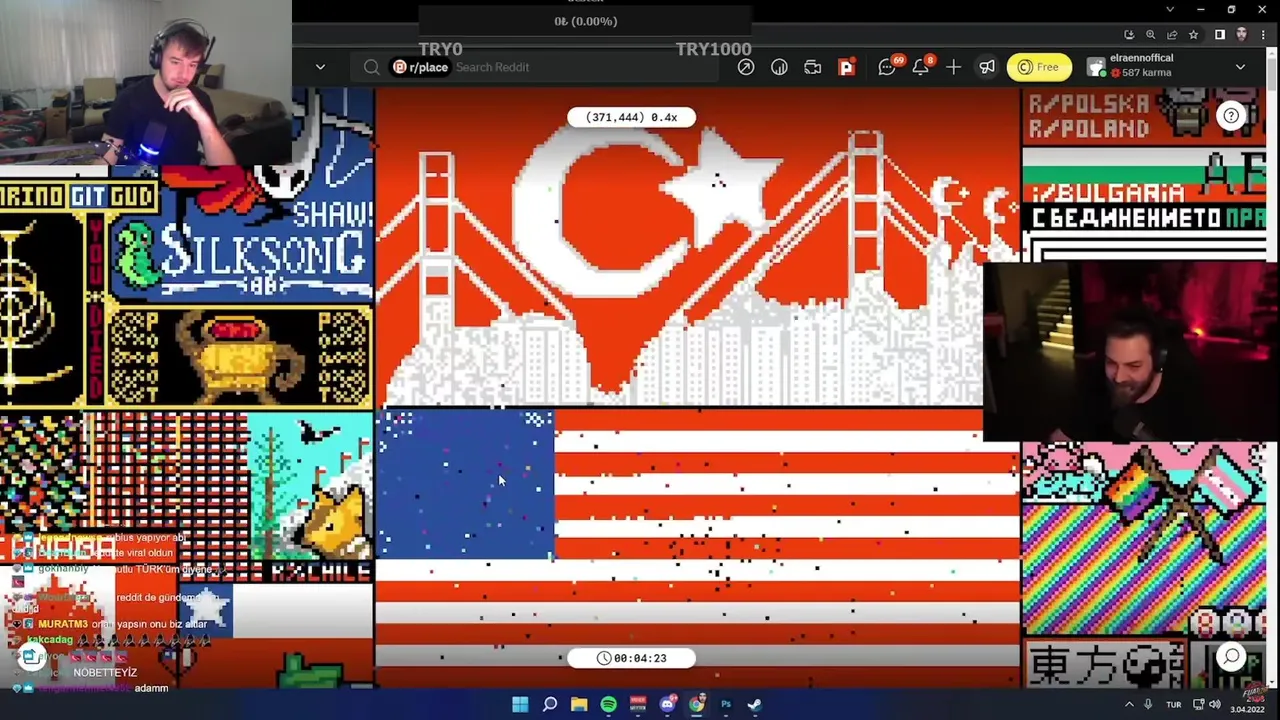Viewport: 1280px width, 720px height.
Task: Switch the TUR input language
Action: 1174,704
